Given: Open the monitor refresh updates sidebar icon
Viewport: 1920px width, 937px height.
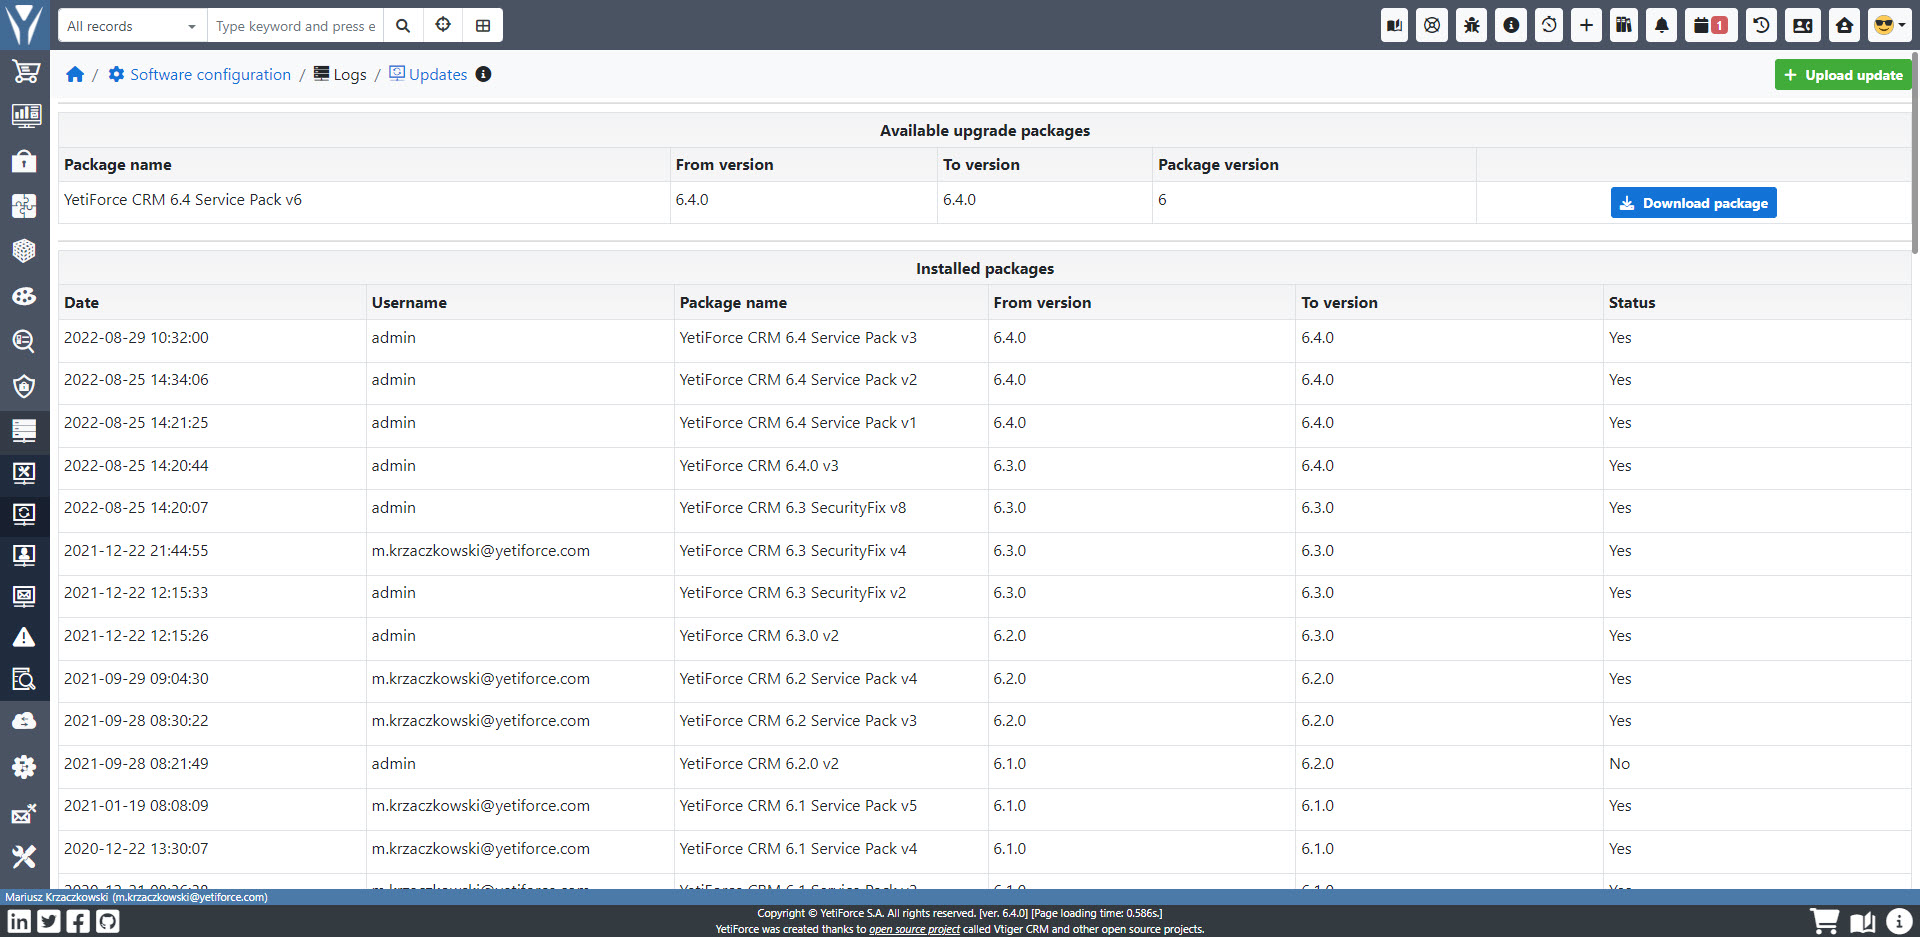Looking at the screenshot, I should (25, 514).
